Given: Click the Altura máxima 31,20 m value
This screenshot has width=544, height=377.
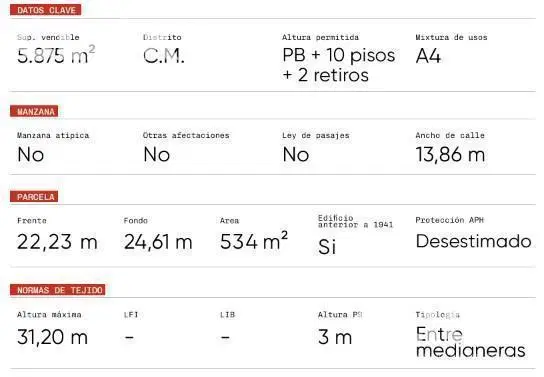Looking at the screenshot, I should point(52,337).
